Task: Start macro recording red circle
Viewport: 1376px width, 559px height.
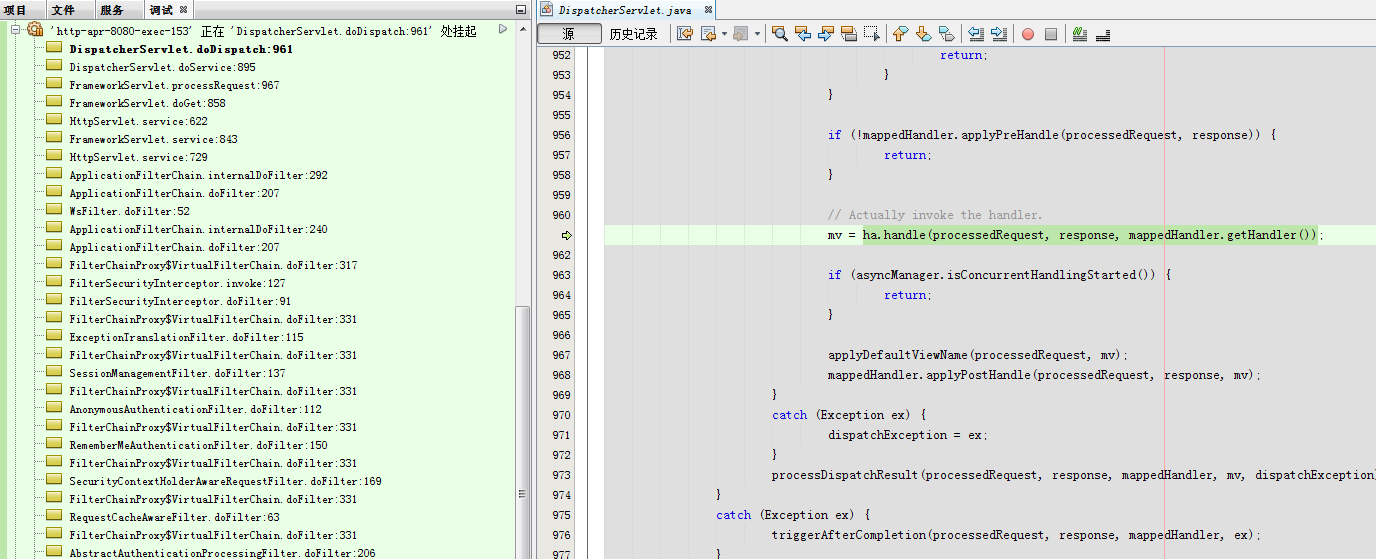Action: pyautogui.click(x=1028, y=34)
